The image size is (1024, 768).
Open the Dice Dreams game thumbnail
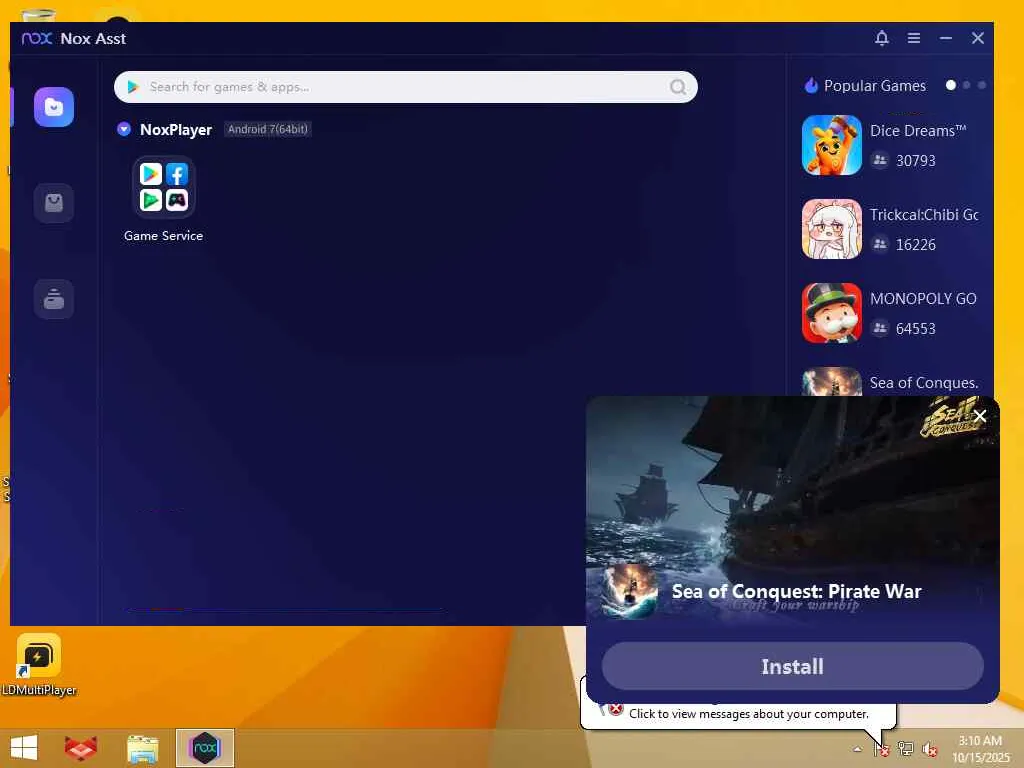[x=831, y=145]
